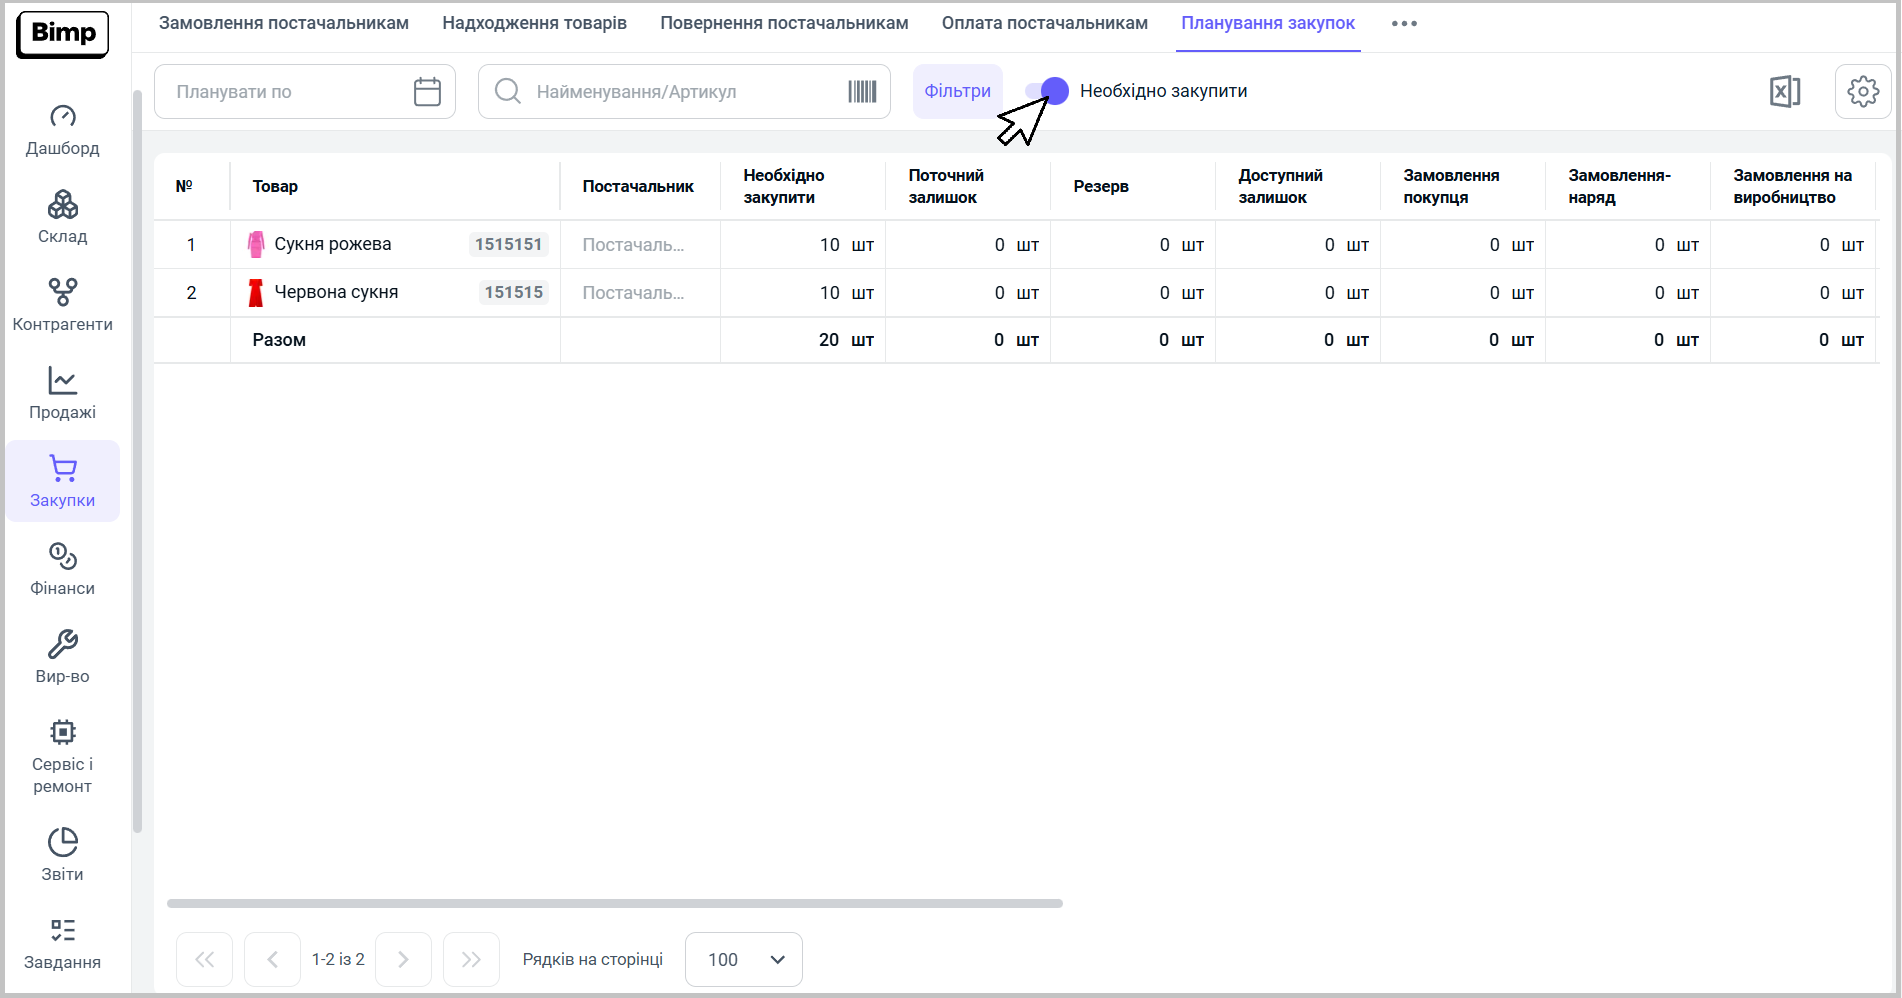This screenshot has height=998, width=1902.
Task: Open the calendar date picker icon
Action: pyautogui.click(x=427, y=92)
